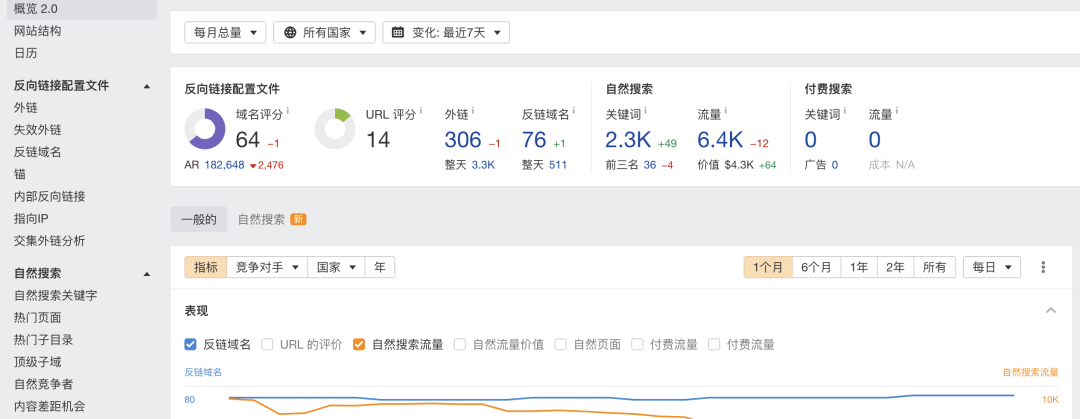Click the purple 域名评分 donut chart
This screenshot has height=419, width=1080.
[x=205, y=129]
